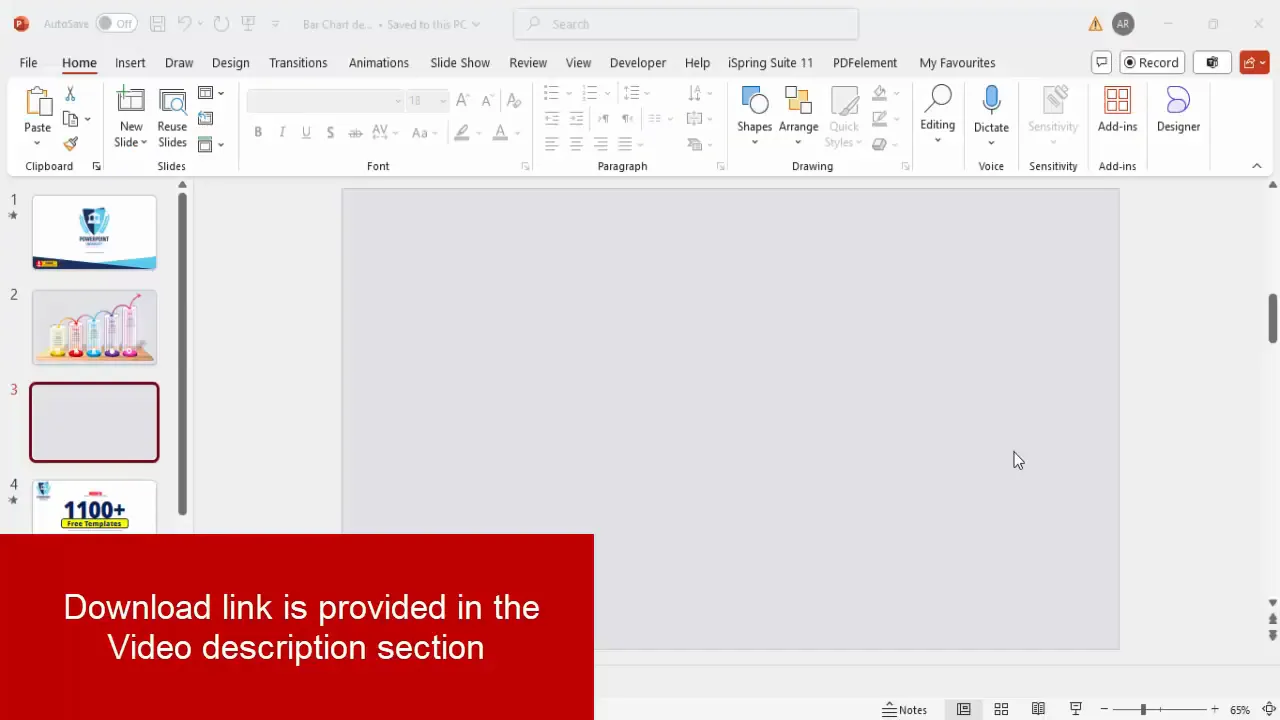Collapse the ribbon with chevron
This screenshot has height=720, width=1280.
click(1257, 166)
